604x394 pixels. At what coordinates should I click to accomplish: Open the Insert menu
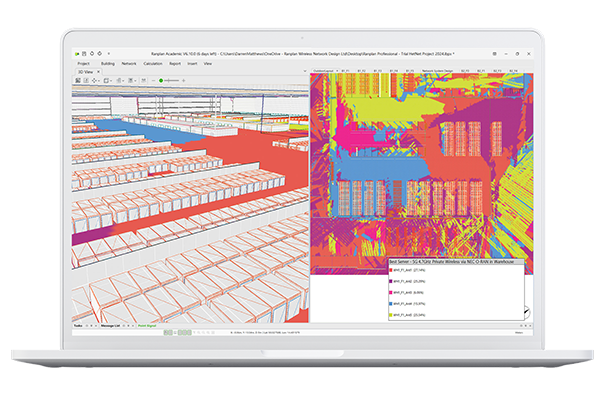pyautogui.click(x=192, y=64)
